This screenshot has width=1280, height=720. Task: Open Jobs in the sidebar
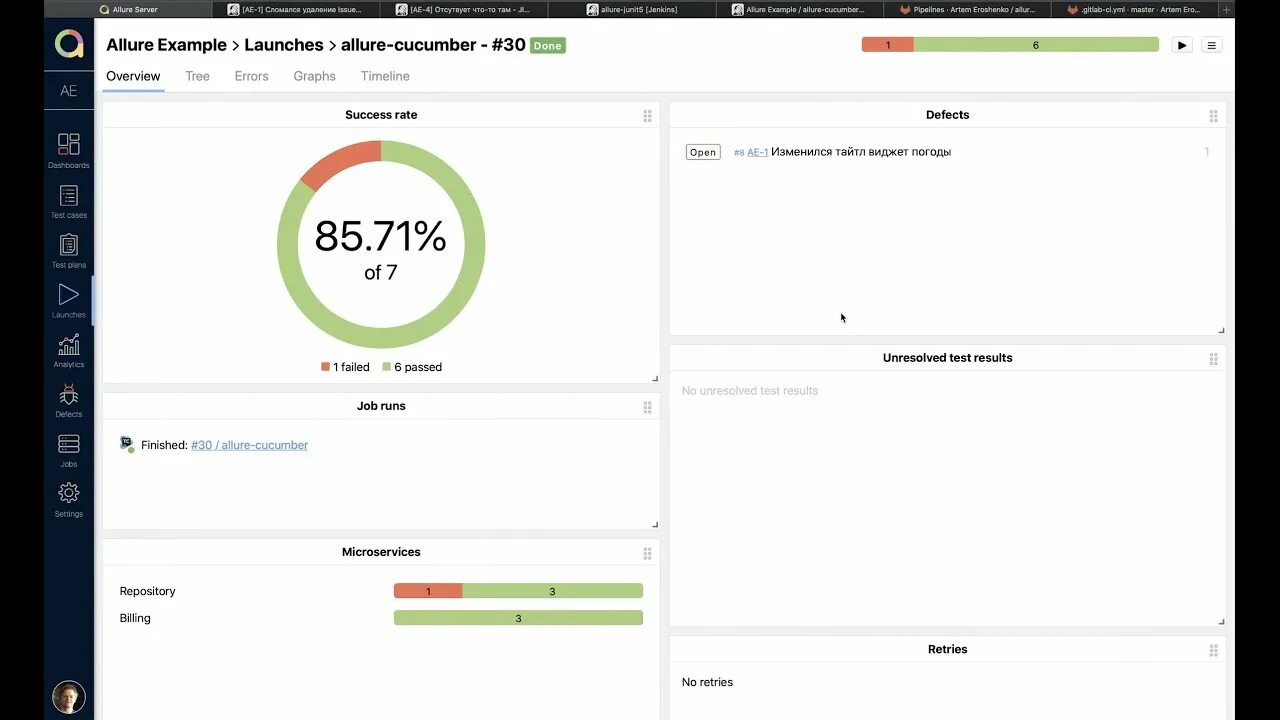pyautogui.click(x=69, y=450)
